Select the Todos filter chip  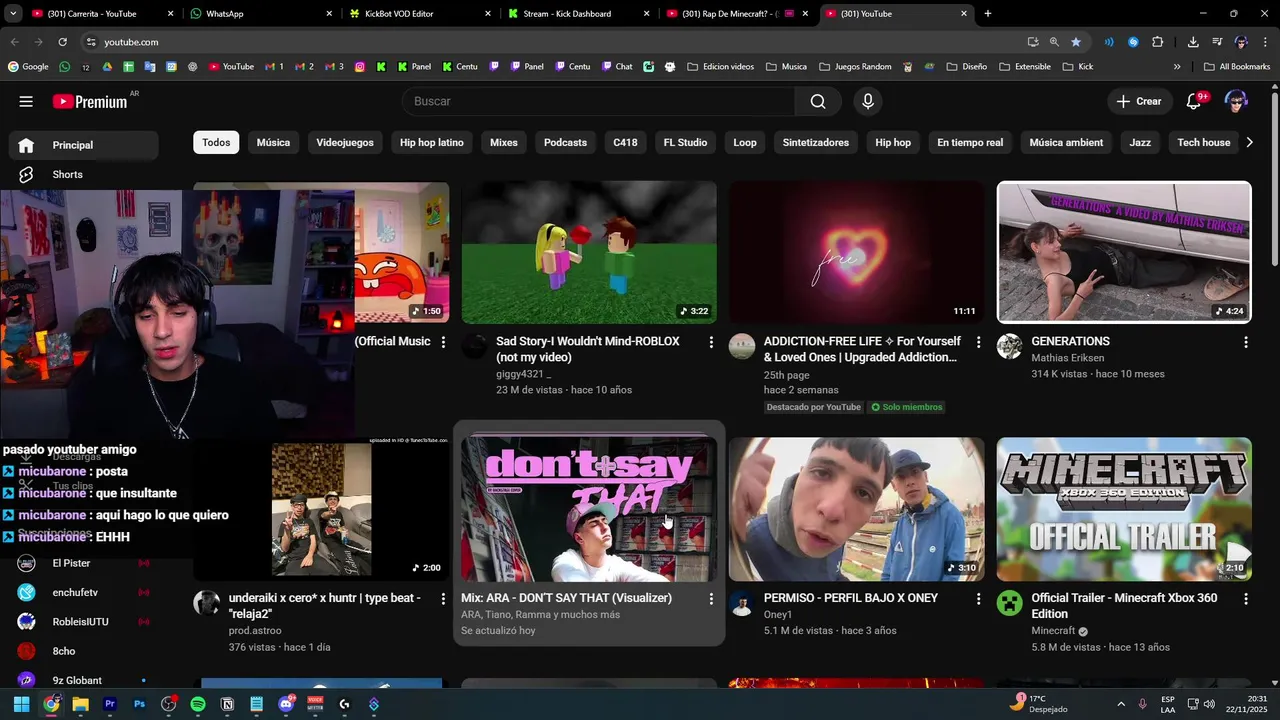[216, 142]
